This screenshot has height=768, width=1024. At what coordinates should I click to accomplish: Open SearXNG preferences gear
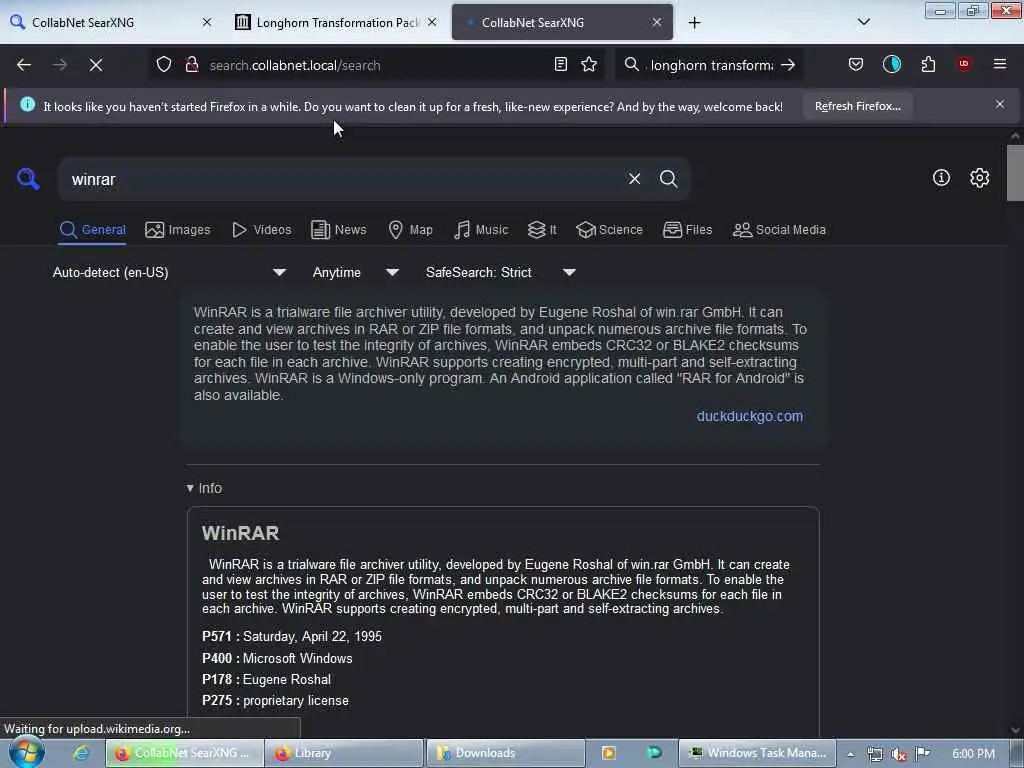pyautogui.click(x=979, y=178)
